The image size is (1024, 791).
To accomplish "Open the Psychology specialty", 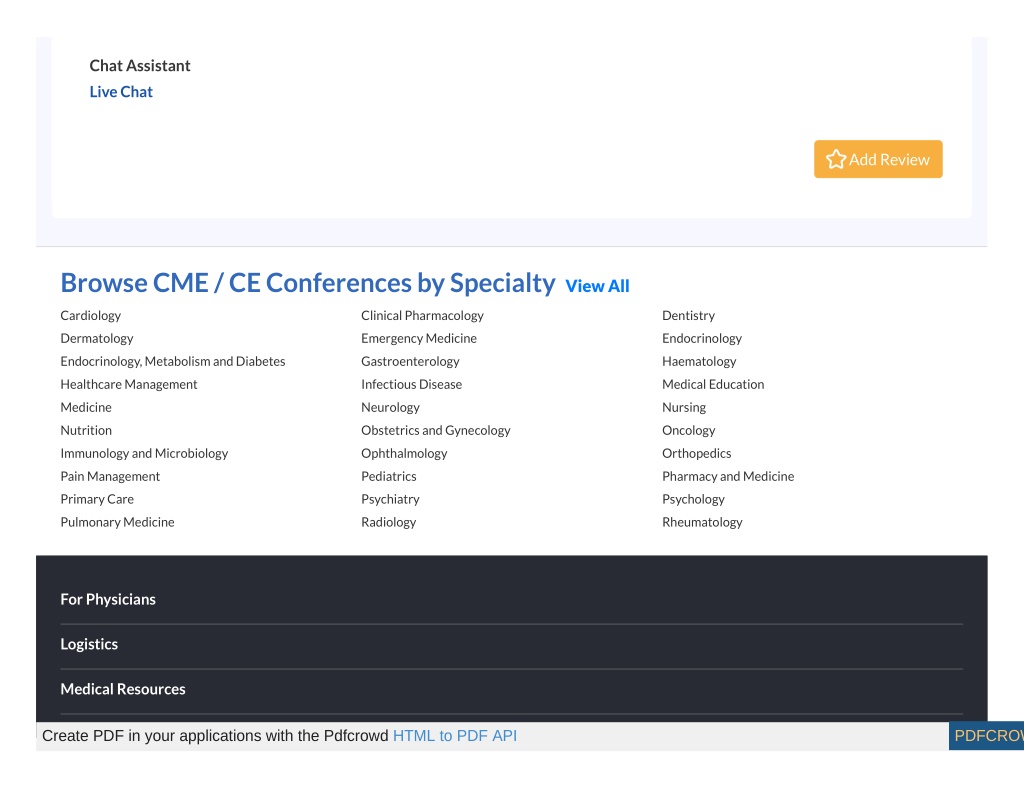I will tap(694, 499).
